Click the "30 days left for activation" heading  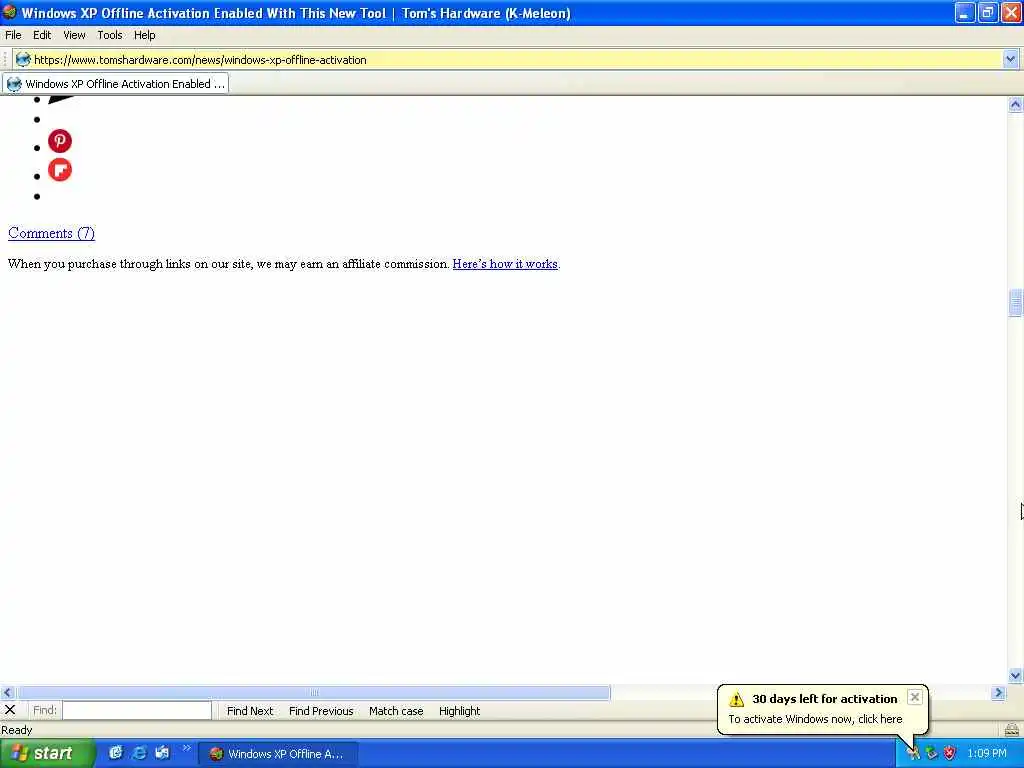[x=825, y=699]
